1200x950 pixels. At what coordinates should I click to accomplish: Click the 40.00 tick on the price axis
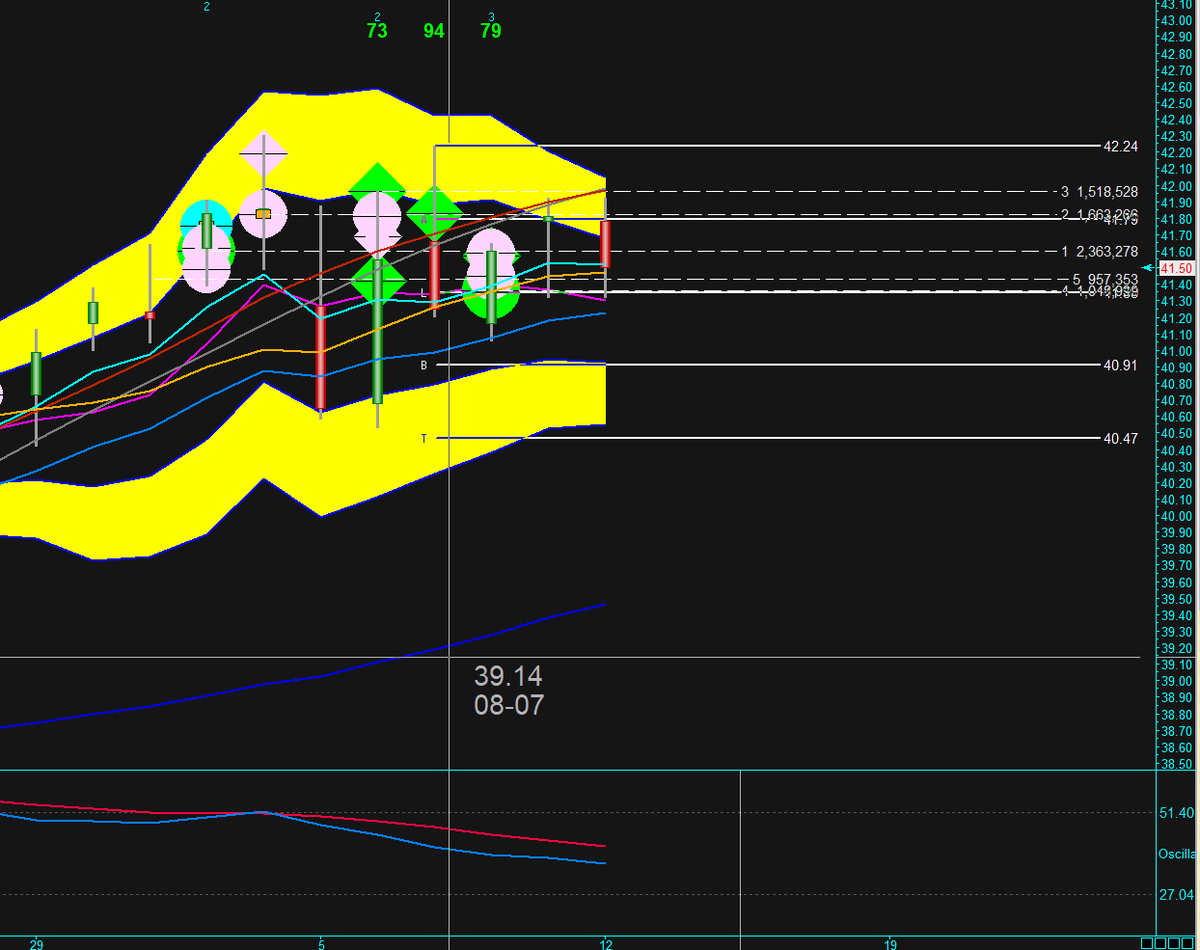pos(1177,516)
